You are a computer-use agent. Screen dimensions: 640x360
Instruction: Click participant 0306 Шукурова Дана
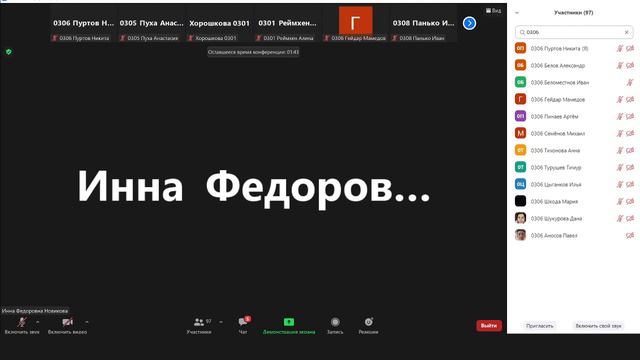coord(573,218)
